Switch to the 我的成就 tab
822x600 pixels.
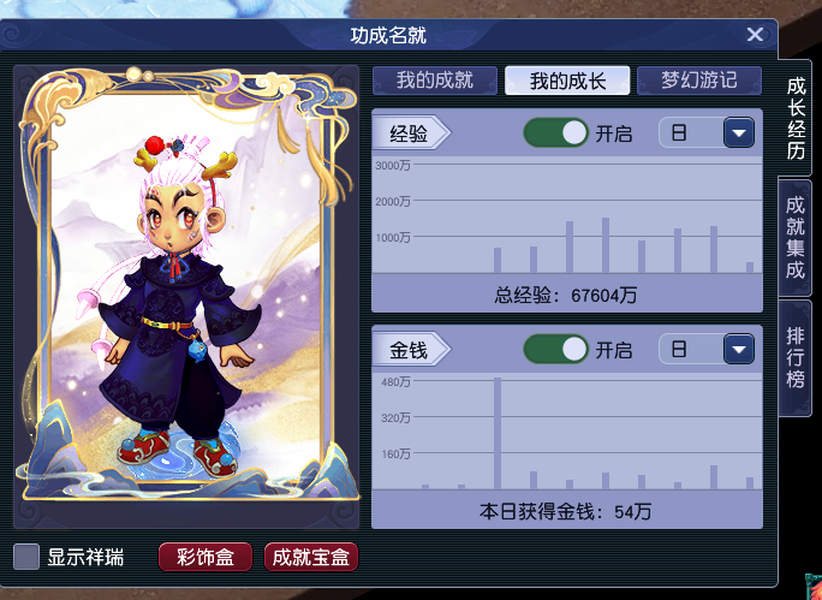(435, 81)
